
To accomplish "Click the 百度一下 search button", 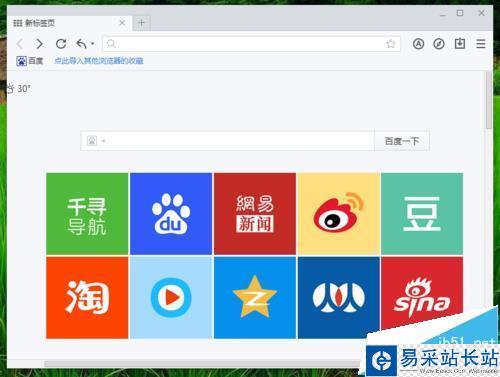I will (402, 141).
